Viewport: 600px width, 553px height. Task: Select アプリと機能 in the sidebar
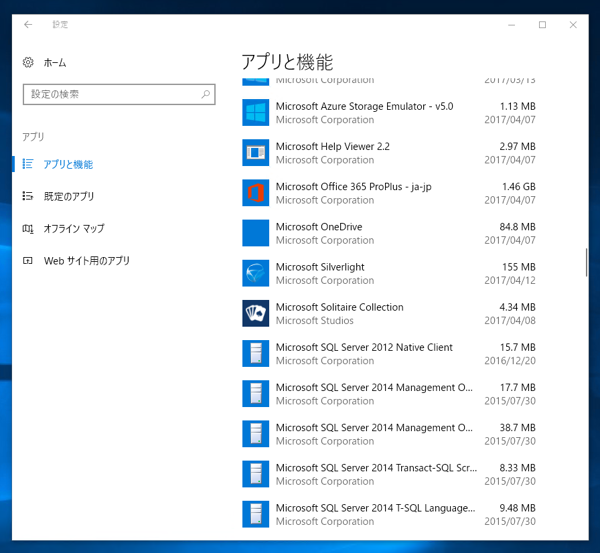coord(68,164)
